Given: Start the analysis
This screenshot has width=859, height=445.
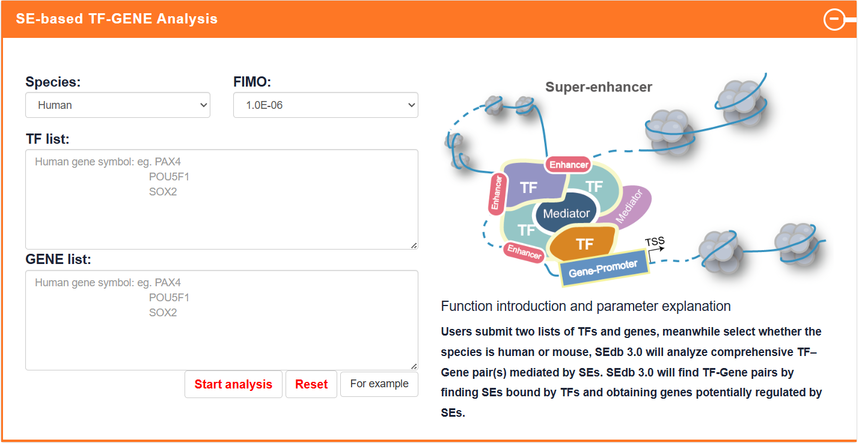Looking at the screenshot, I should (233, 384).
